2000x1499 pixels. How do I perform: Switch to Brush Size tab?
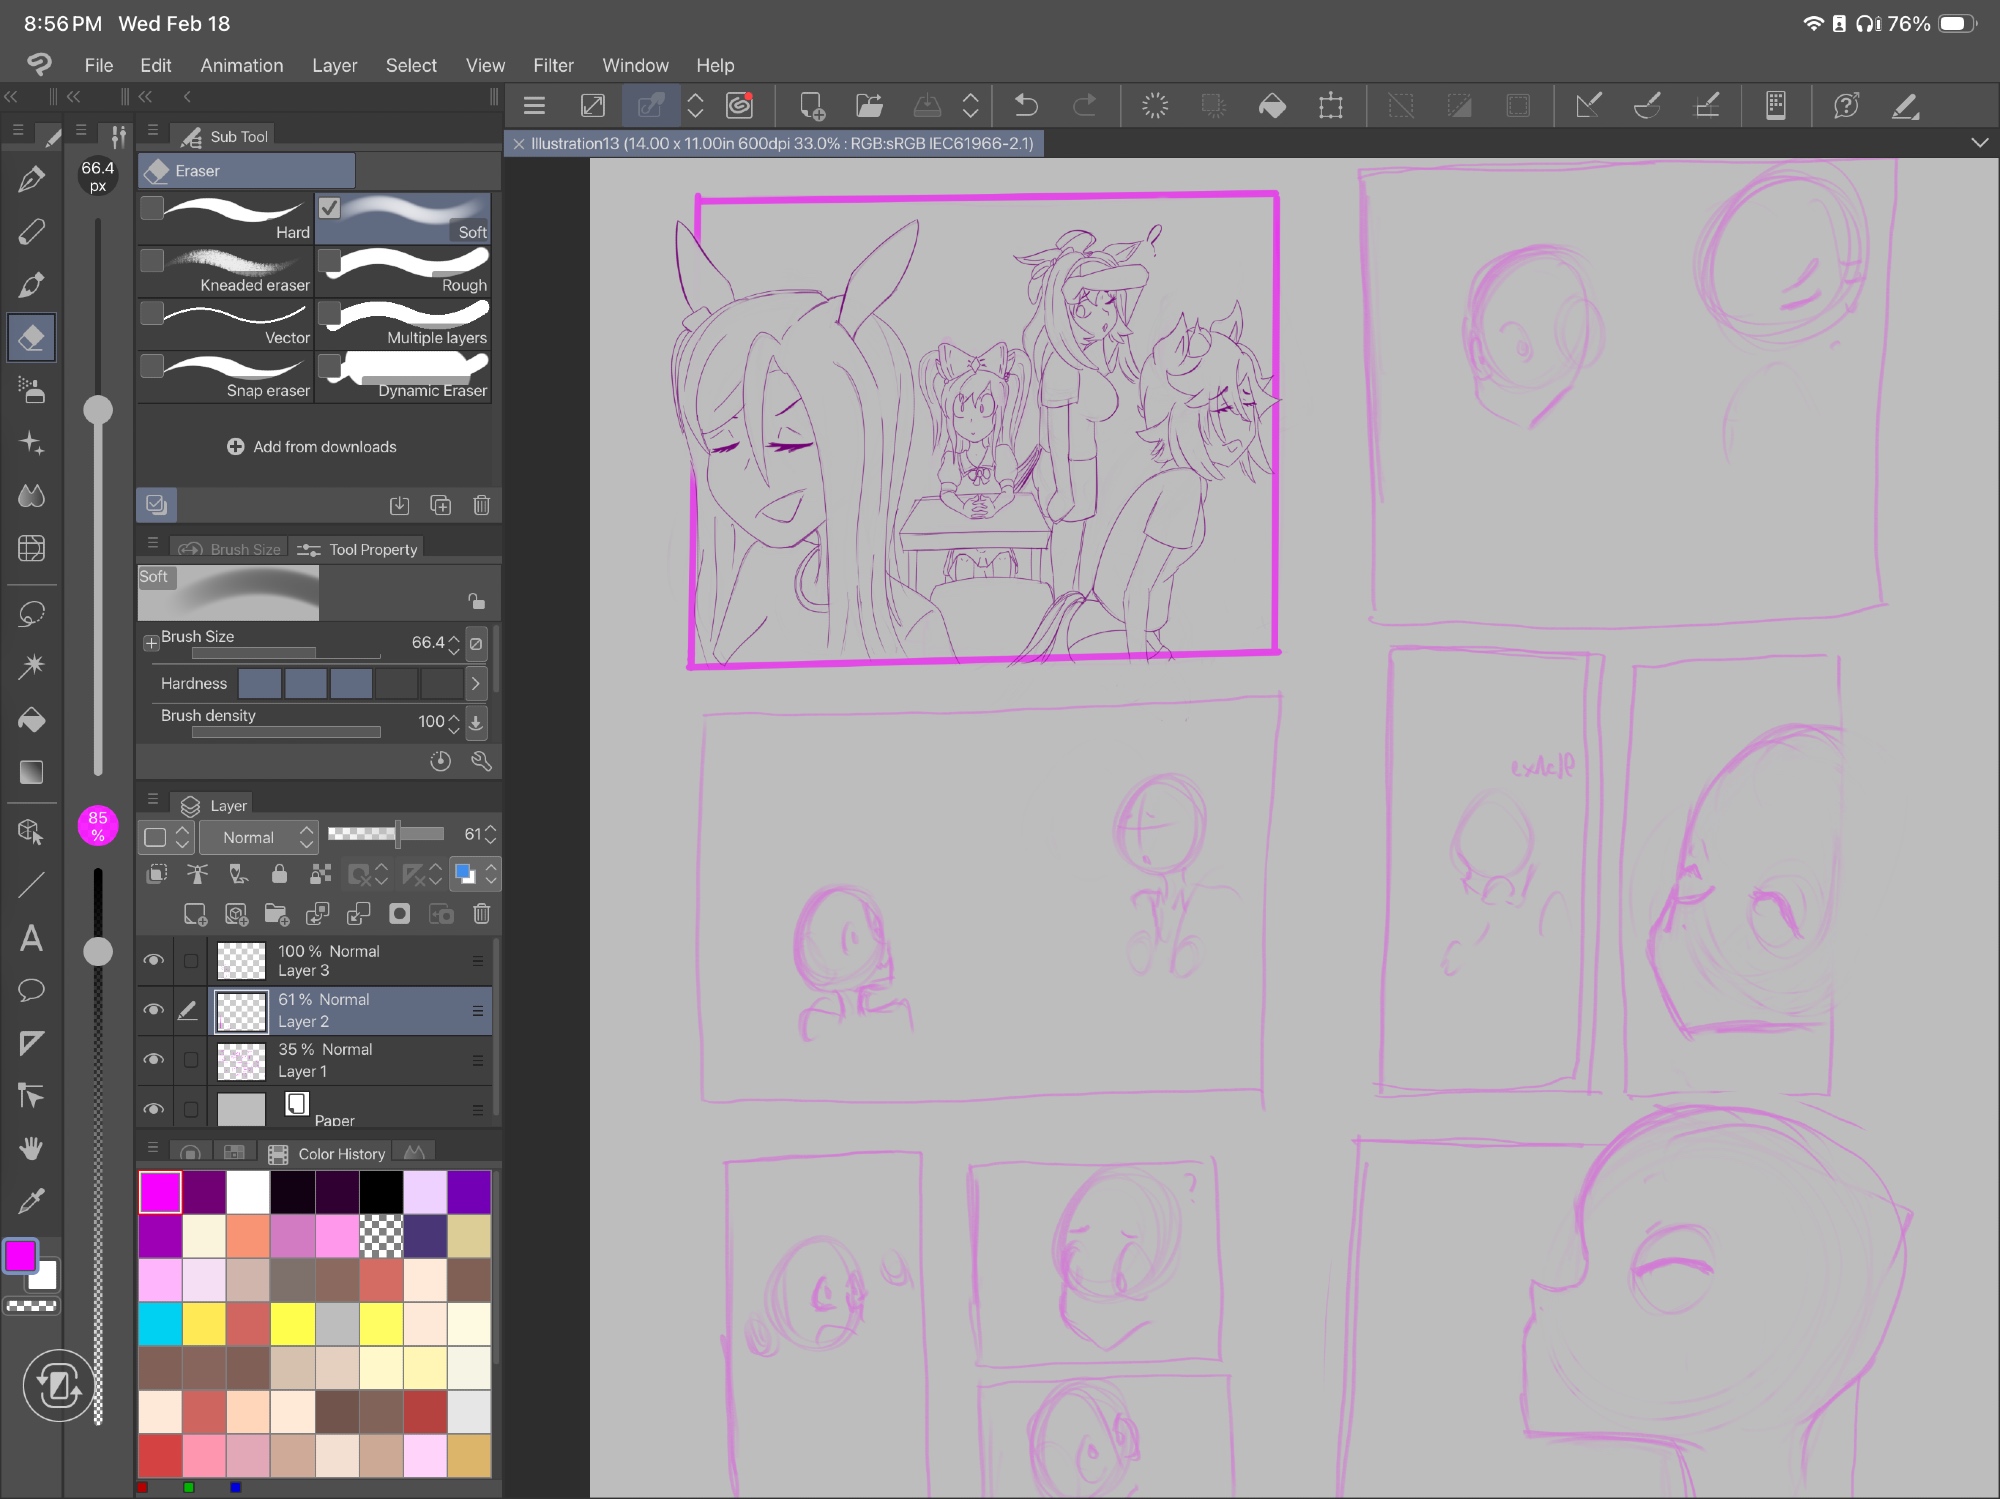click(232, 549)
